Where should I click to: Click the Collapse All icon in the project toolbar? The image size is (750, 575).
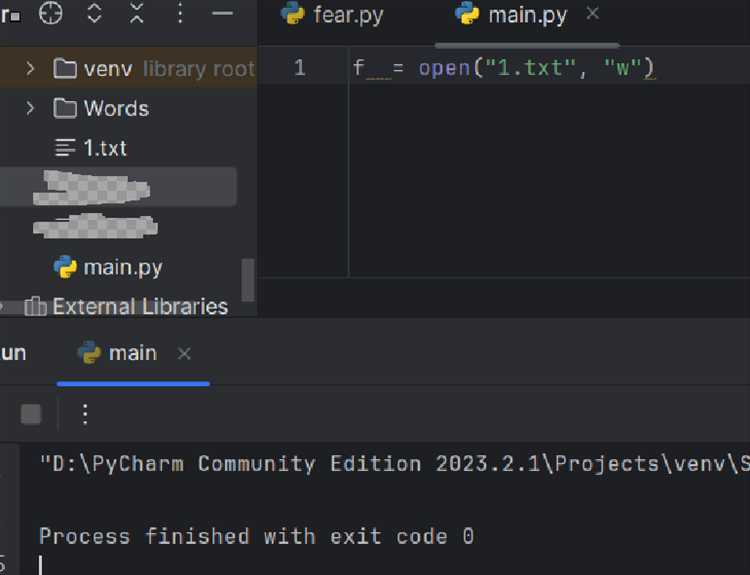137,12
